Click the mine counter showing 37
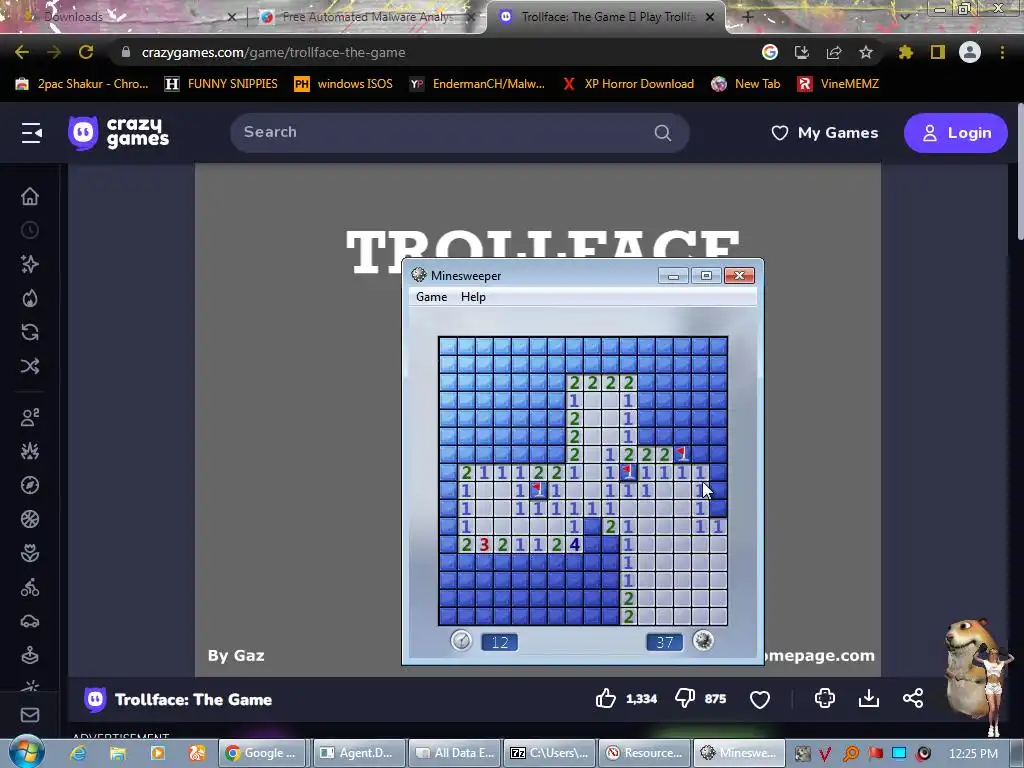1024x768 pixels. click(x=664, y=642)
